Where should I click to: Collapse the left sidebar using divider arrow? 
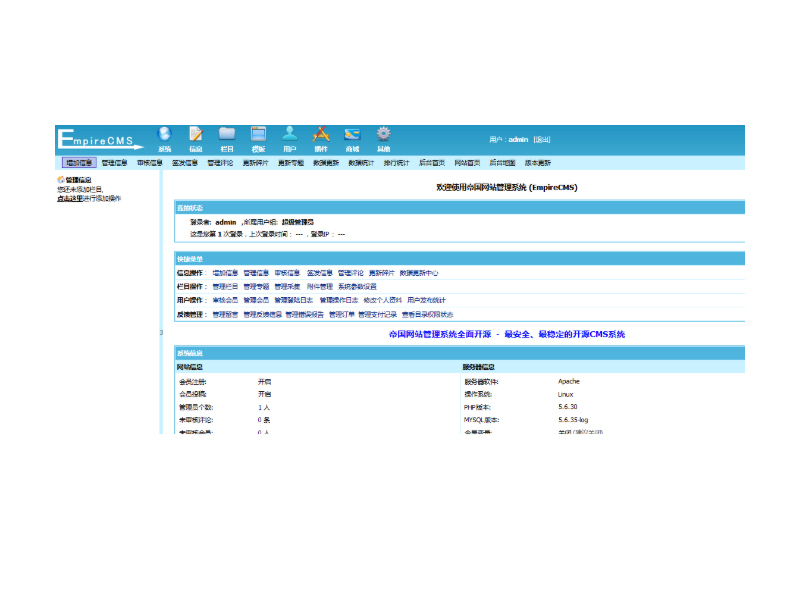pyautogui.click(x=161, y=332)
